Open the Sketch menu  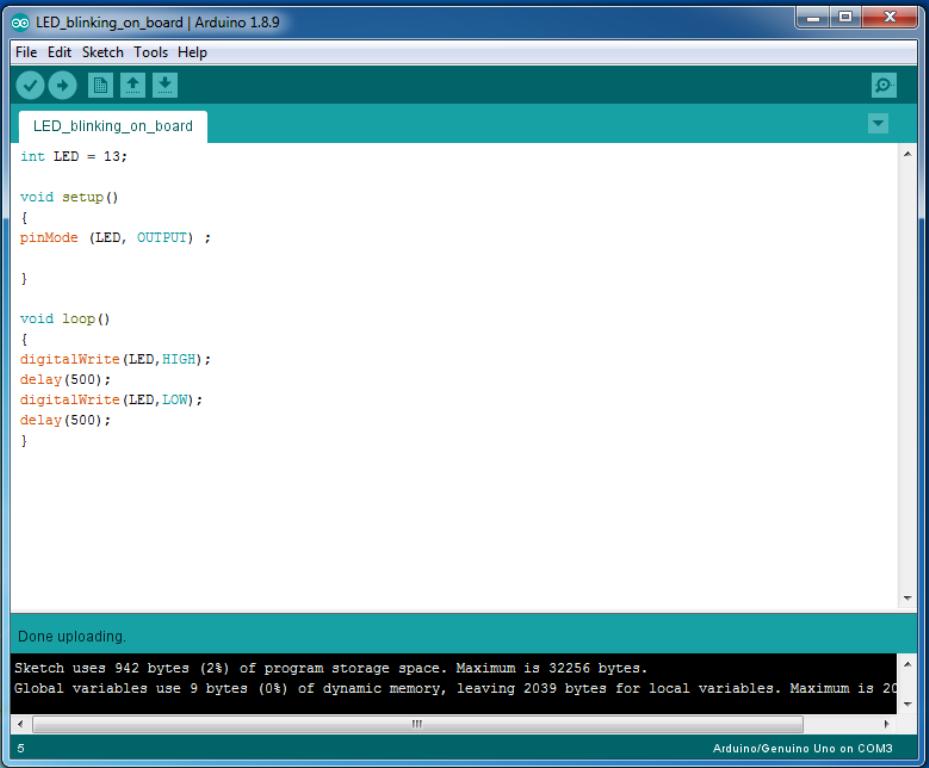tap(102, 52)
